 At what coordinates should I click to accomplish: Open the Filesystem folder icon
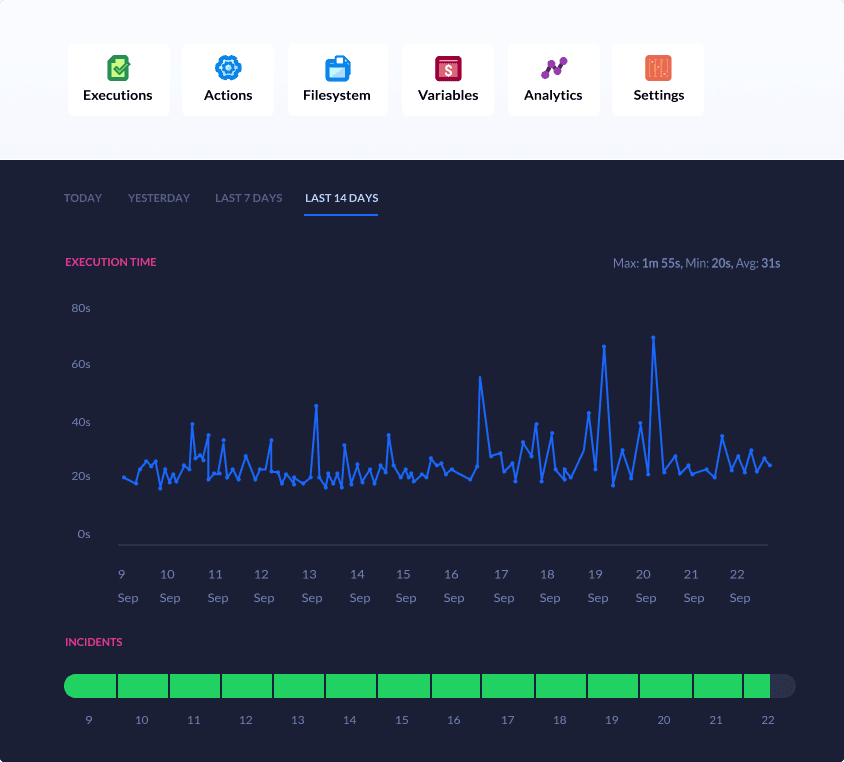pyautogui.click(x=337, y=68)
